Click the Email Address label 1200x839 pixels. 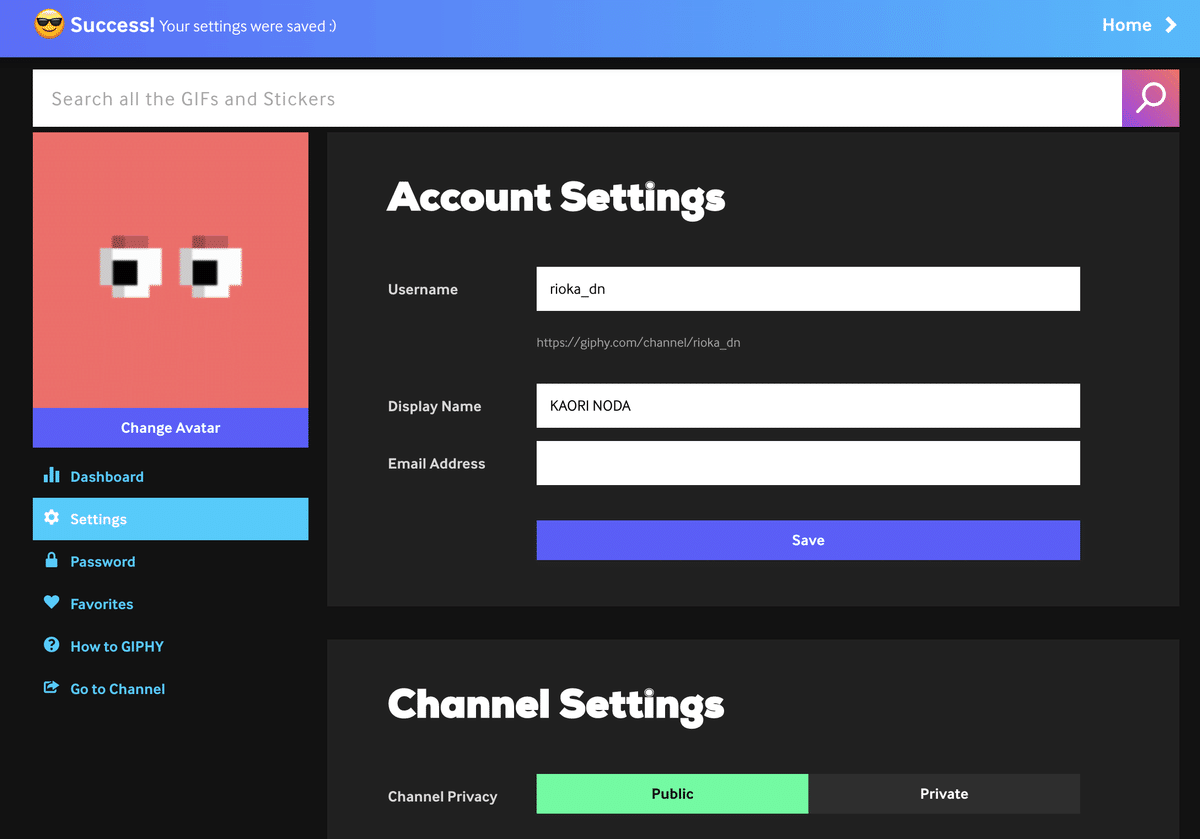coord(437,463)
